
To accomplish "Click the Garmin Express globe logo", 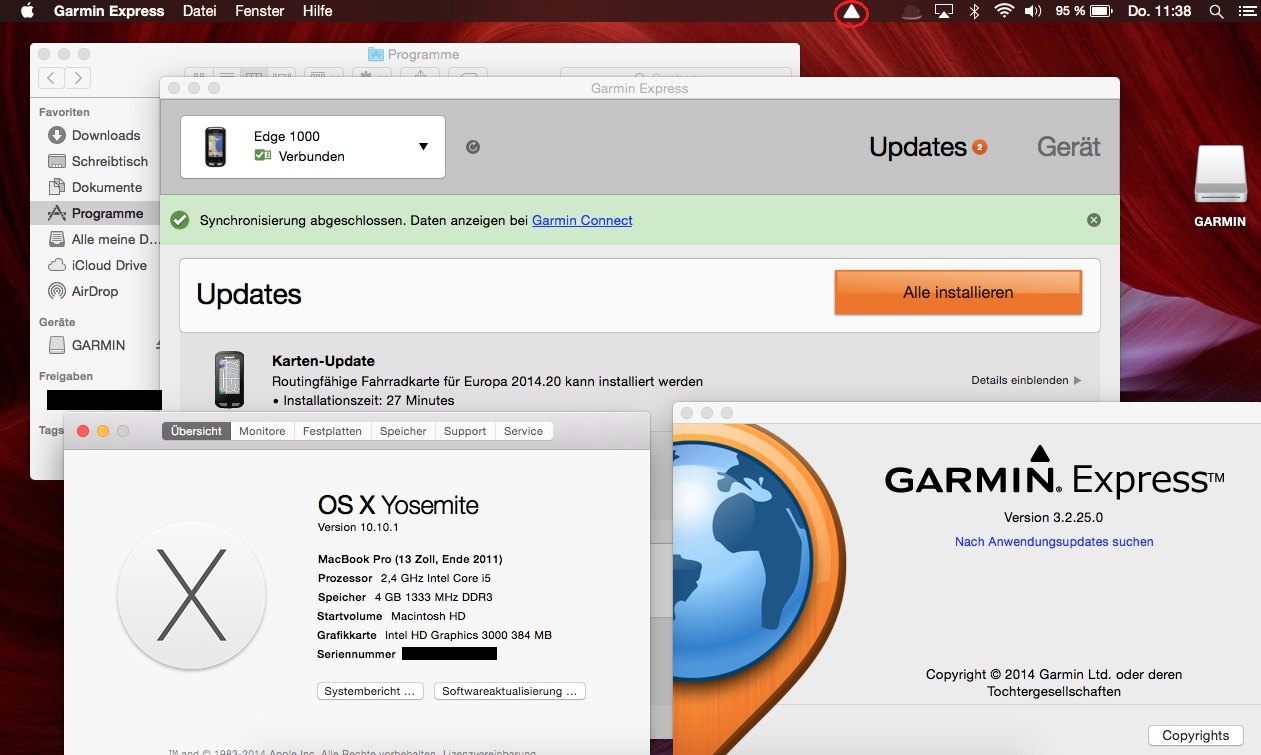I will click(760, 590).
